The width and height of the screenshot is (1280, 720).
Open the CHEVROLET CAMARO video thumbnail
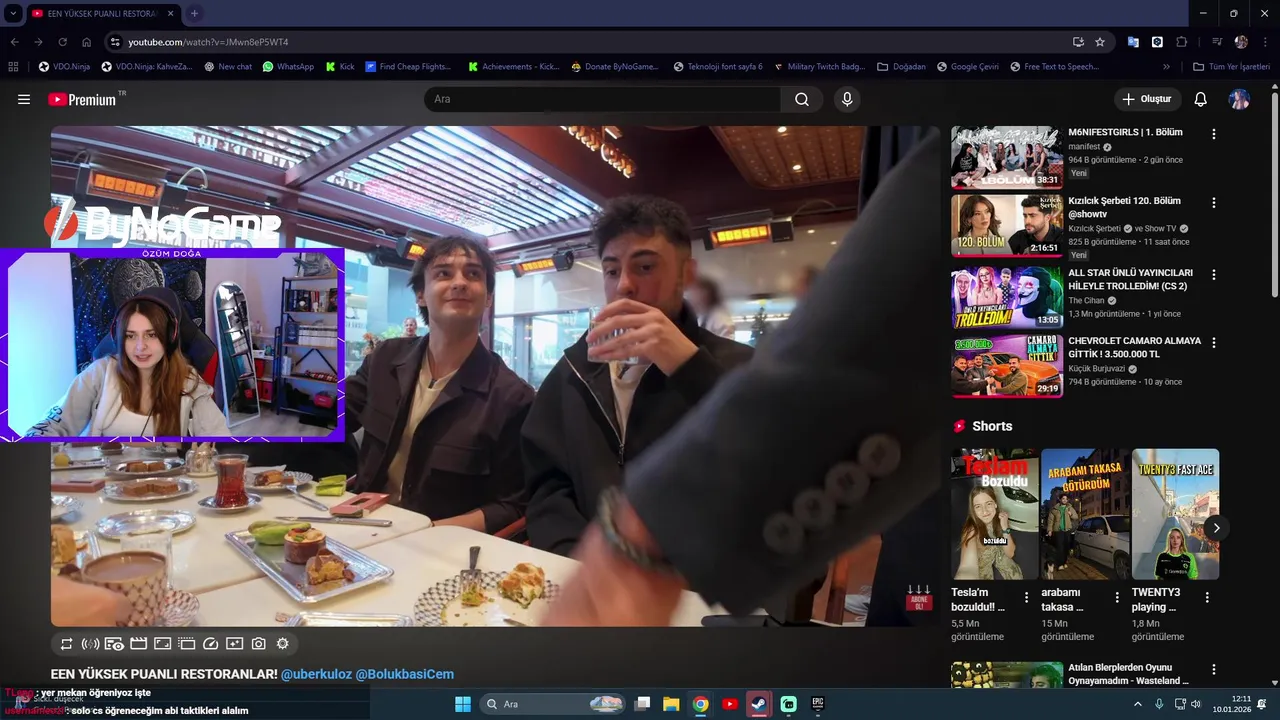click(1007, 365)
